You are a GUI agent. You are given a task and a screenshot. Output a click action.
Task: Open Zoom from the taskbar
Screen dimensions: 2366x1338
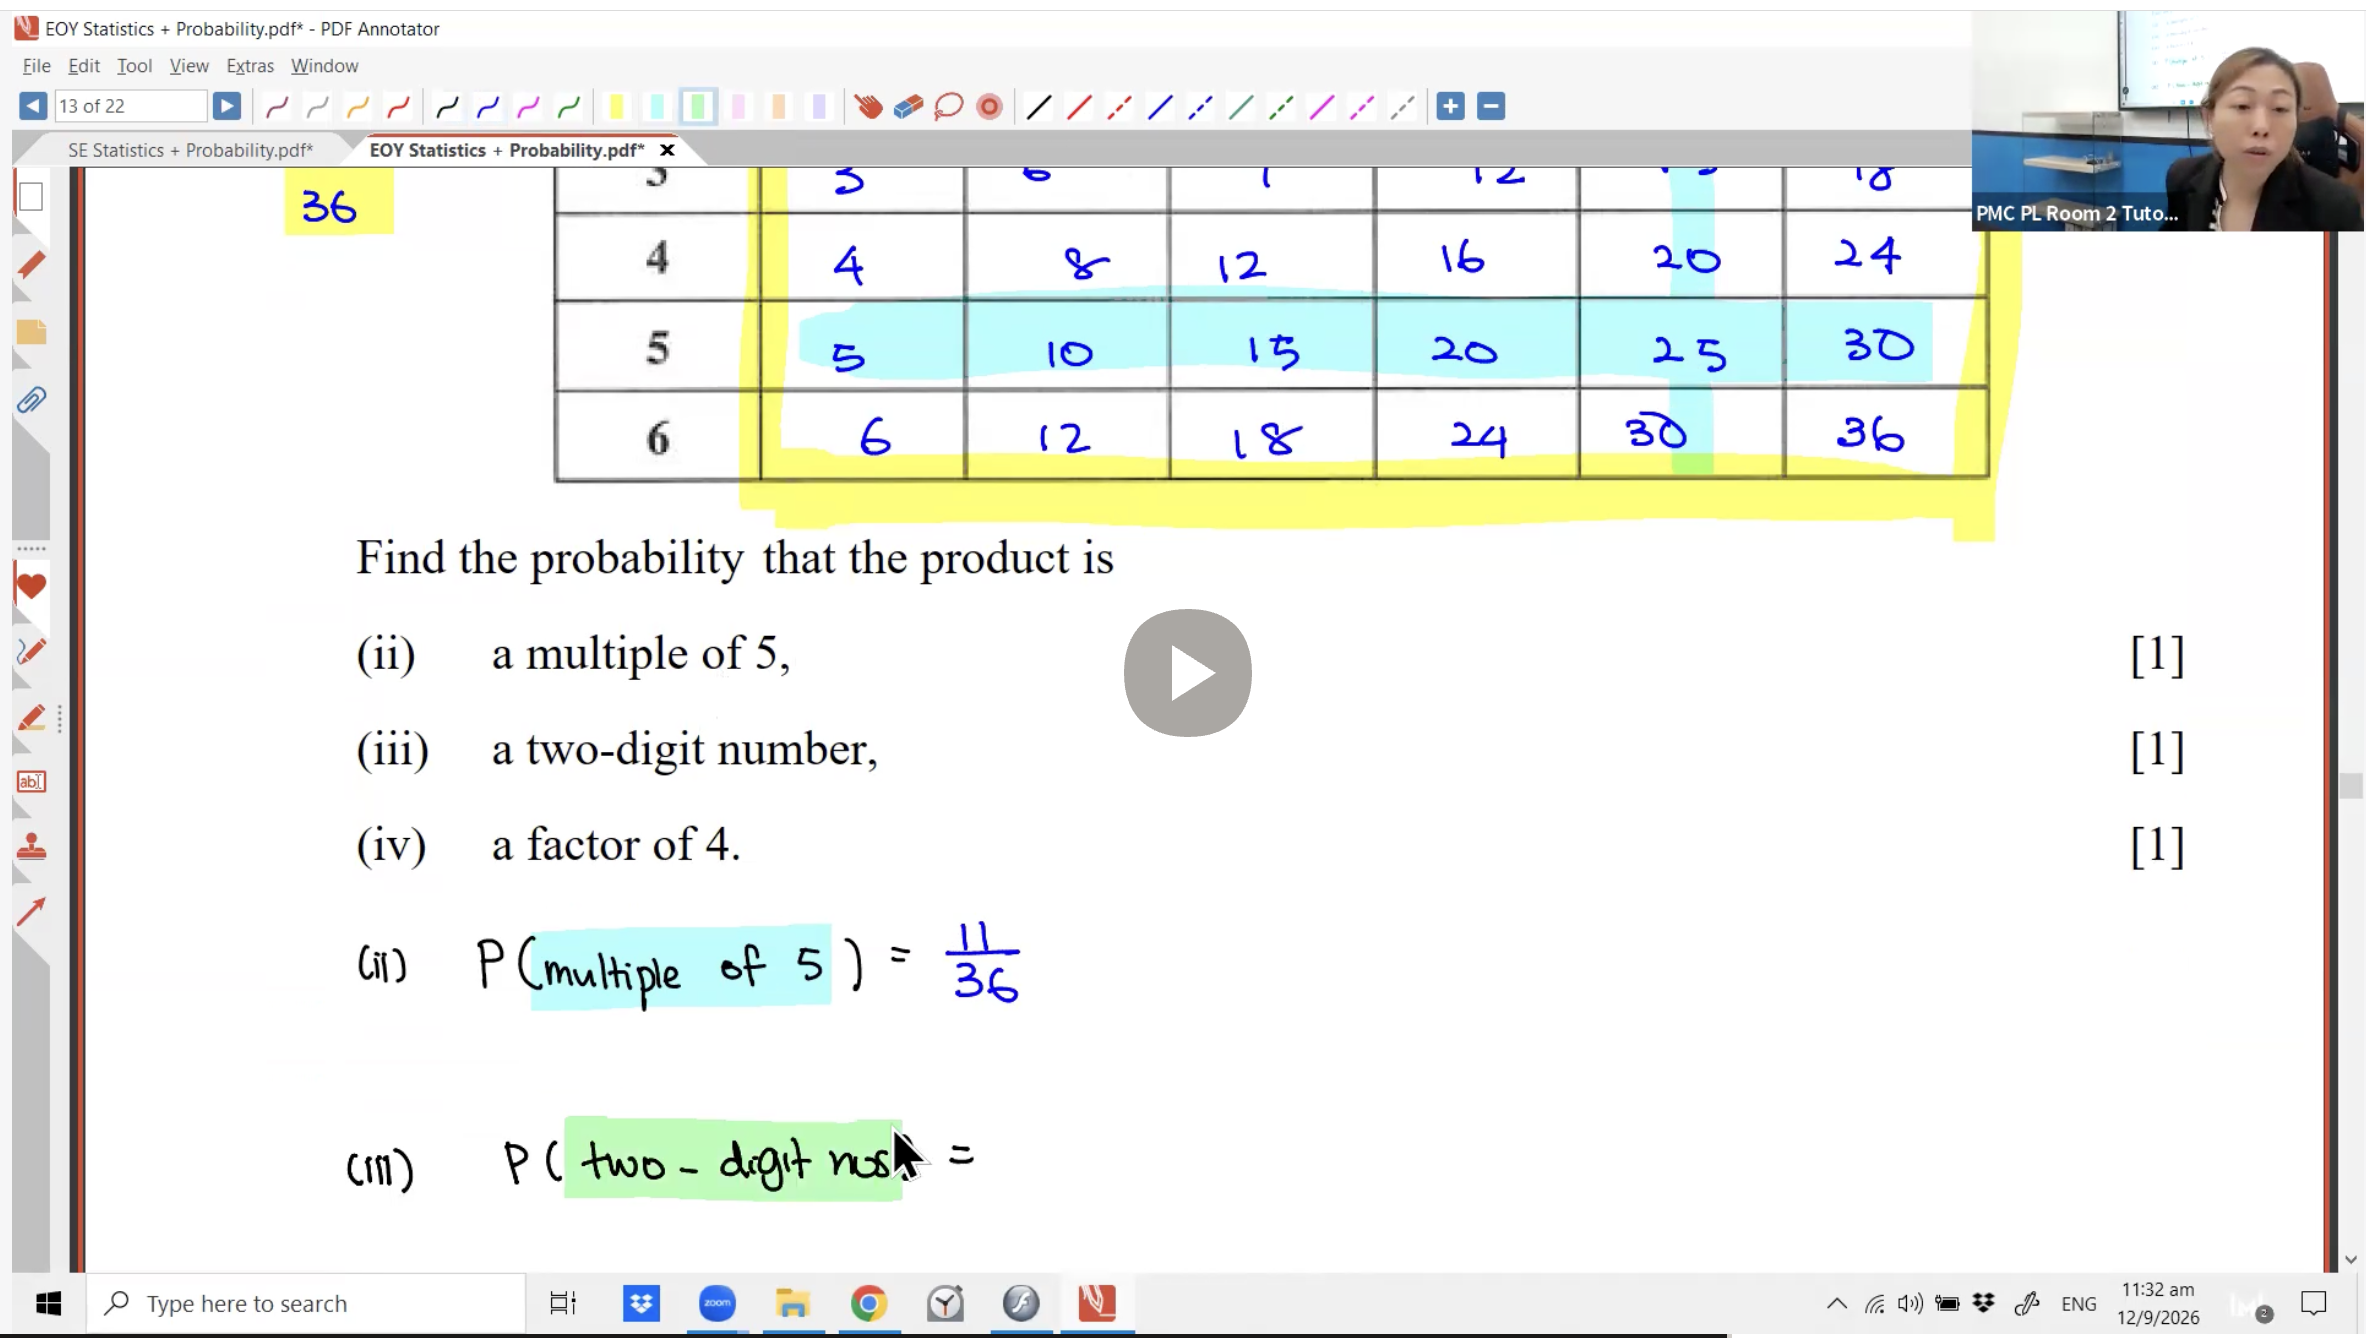click(717, 1303)
